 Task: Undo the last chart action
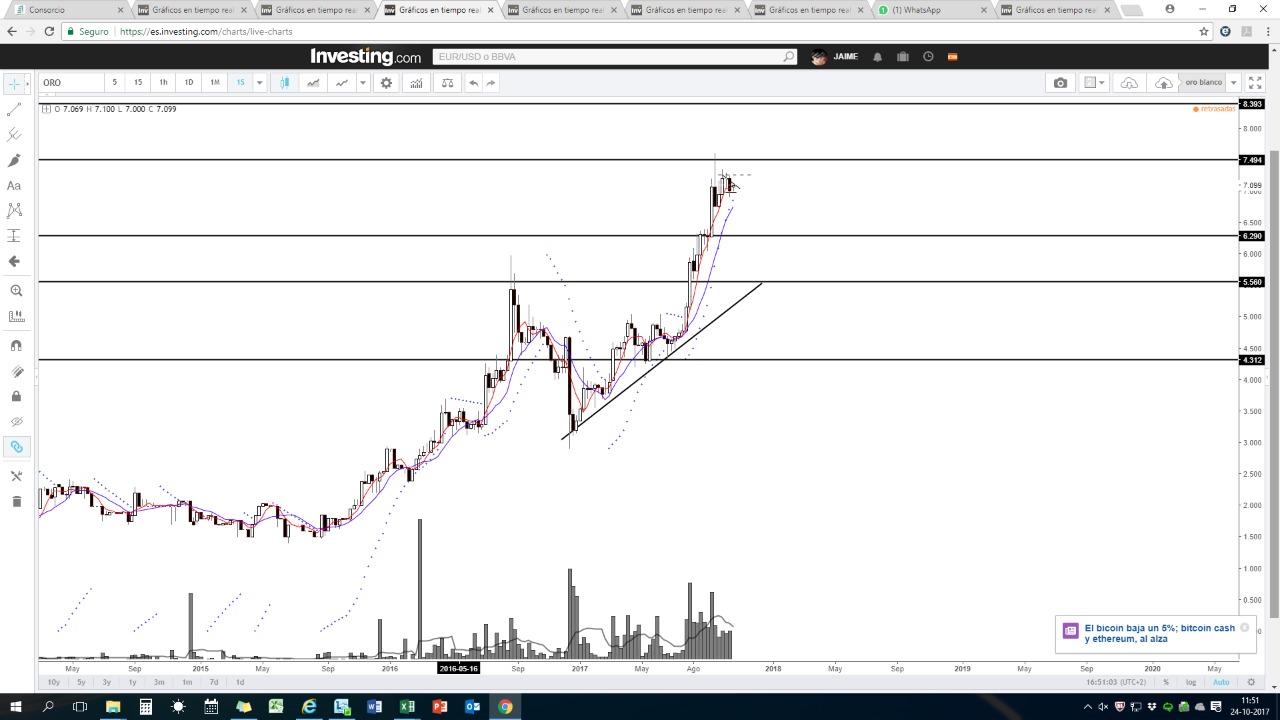click(473, 83)
